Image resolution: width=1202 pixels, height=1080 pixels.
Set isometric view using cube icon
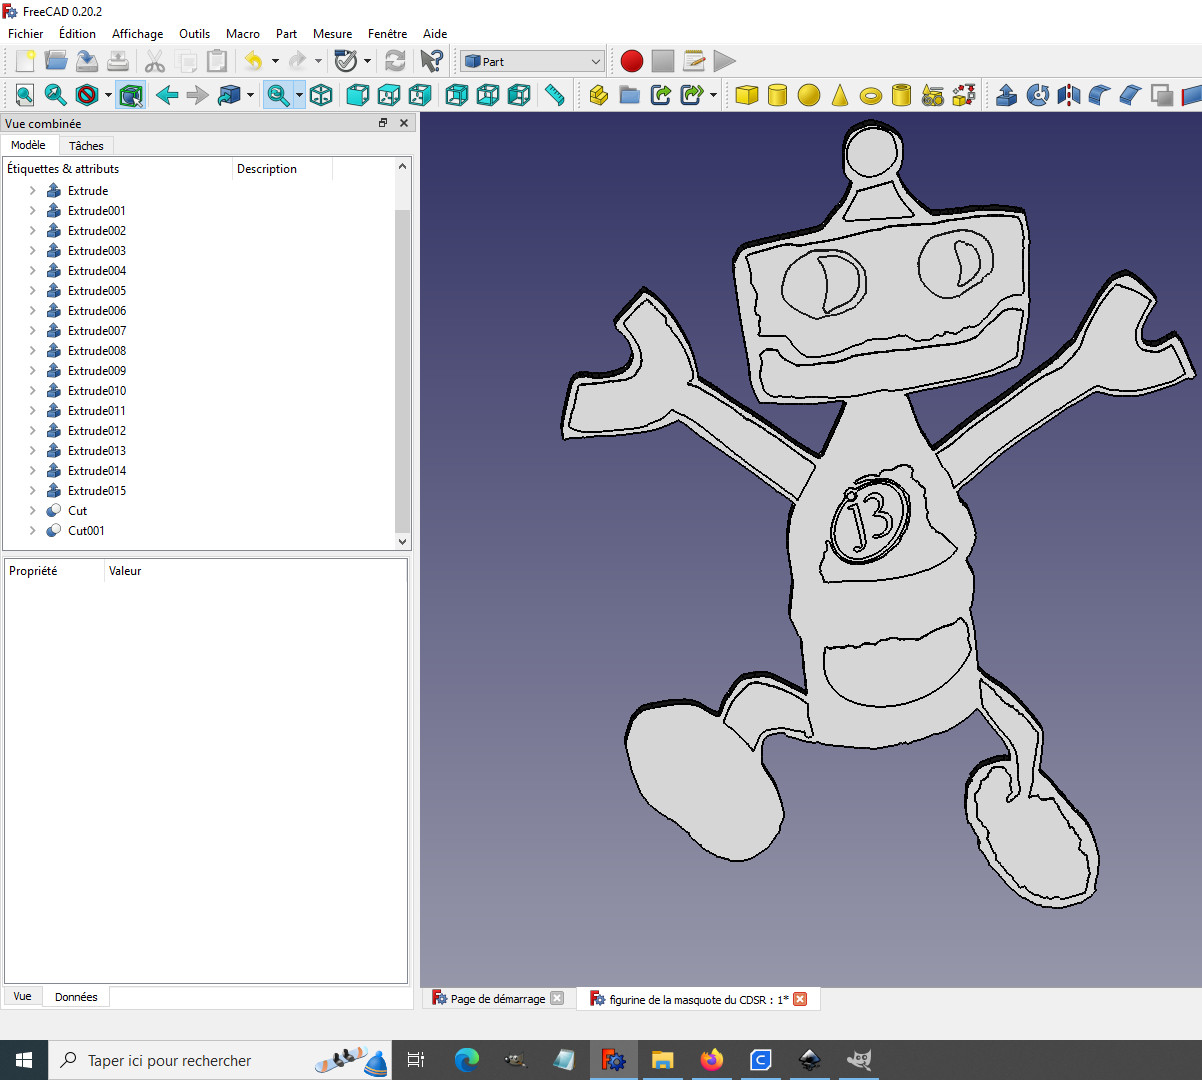(x=321, y=95)
